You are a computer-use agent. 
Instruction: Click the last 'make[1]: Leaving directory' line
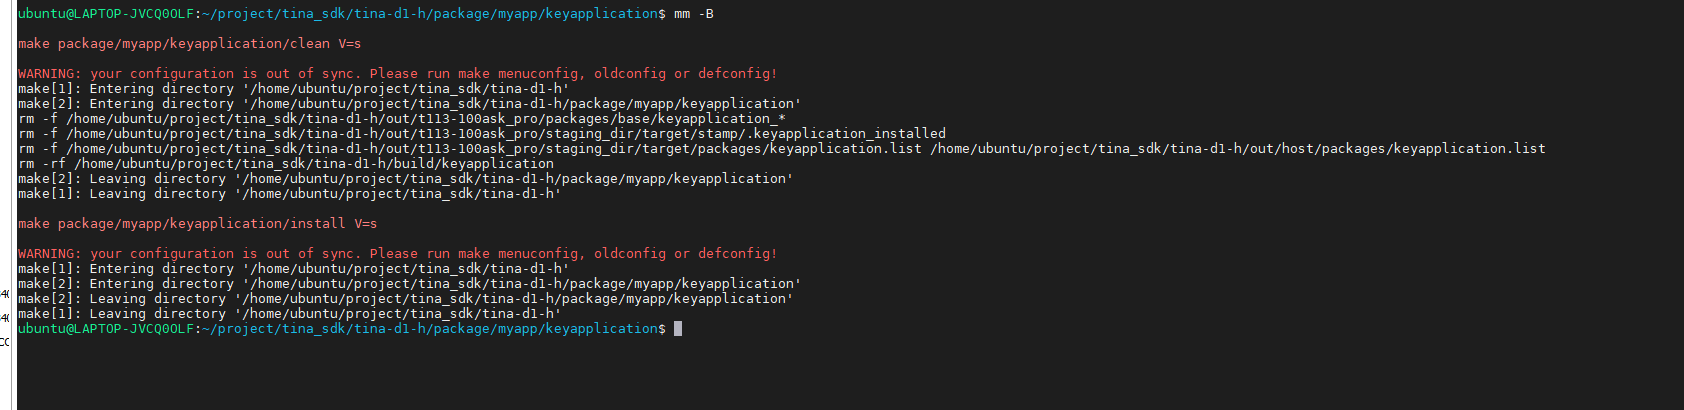coord(290,313)
